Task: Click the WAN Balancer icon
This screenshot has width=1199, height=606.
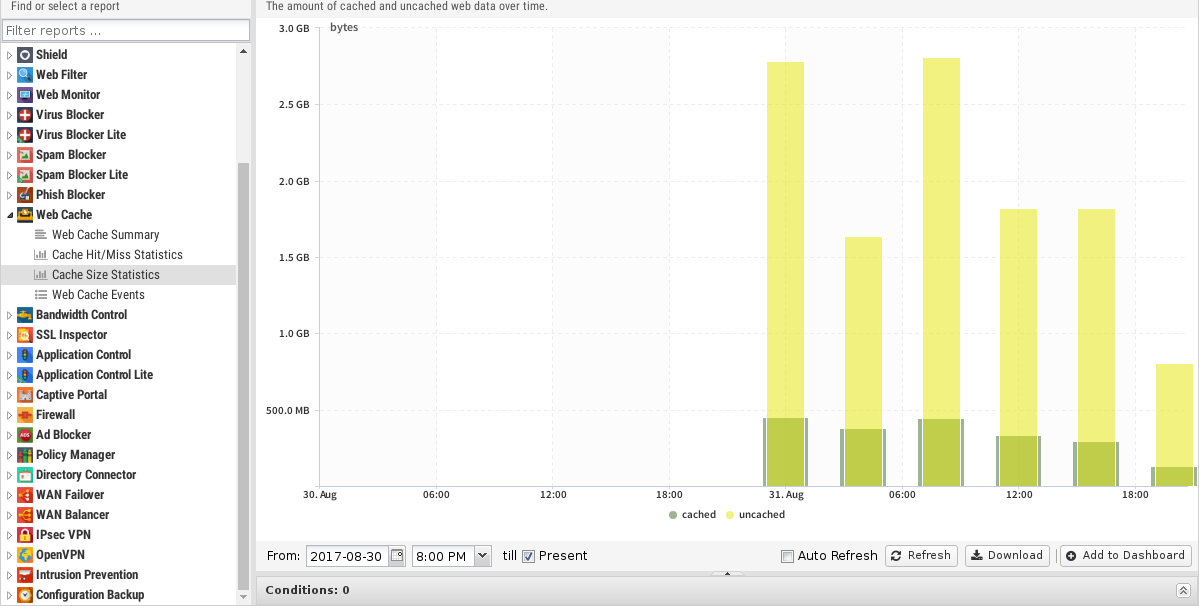Action: click(25, 515)
